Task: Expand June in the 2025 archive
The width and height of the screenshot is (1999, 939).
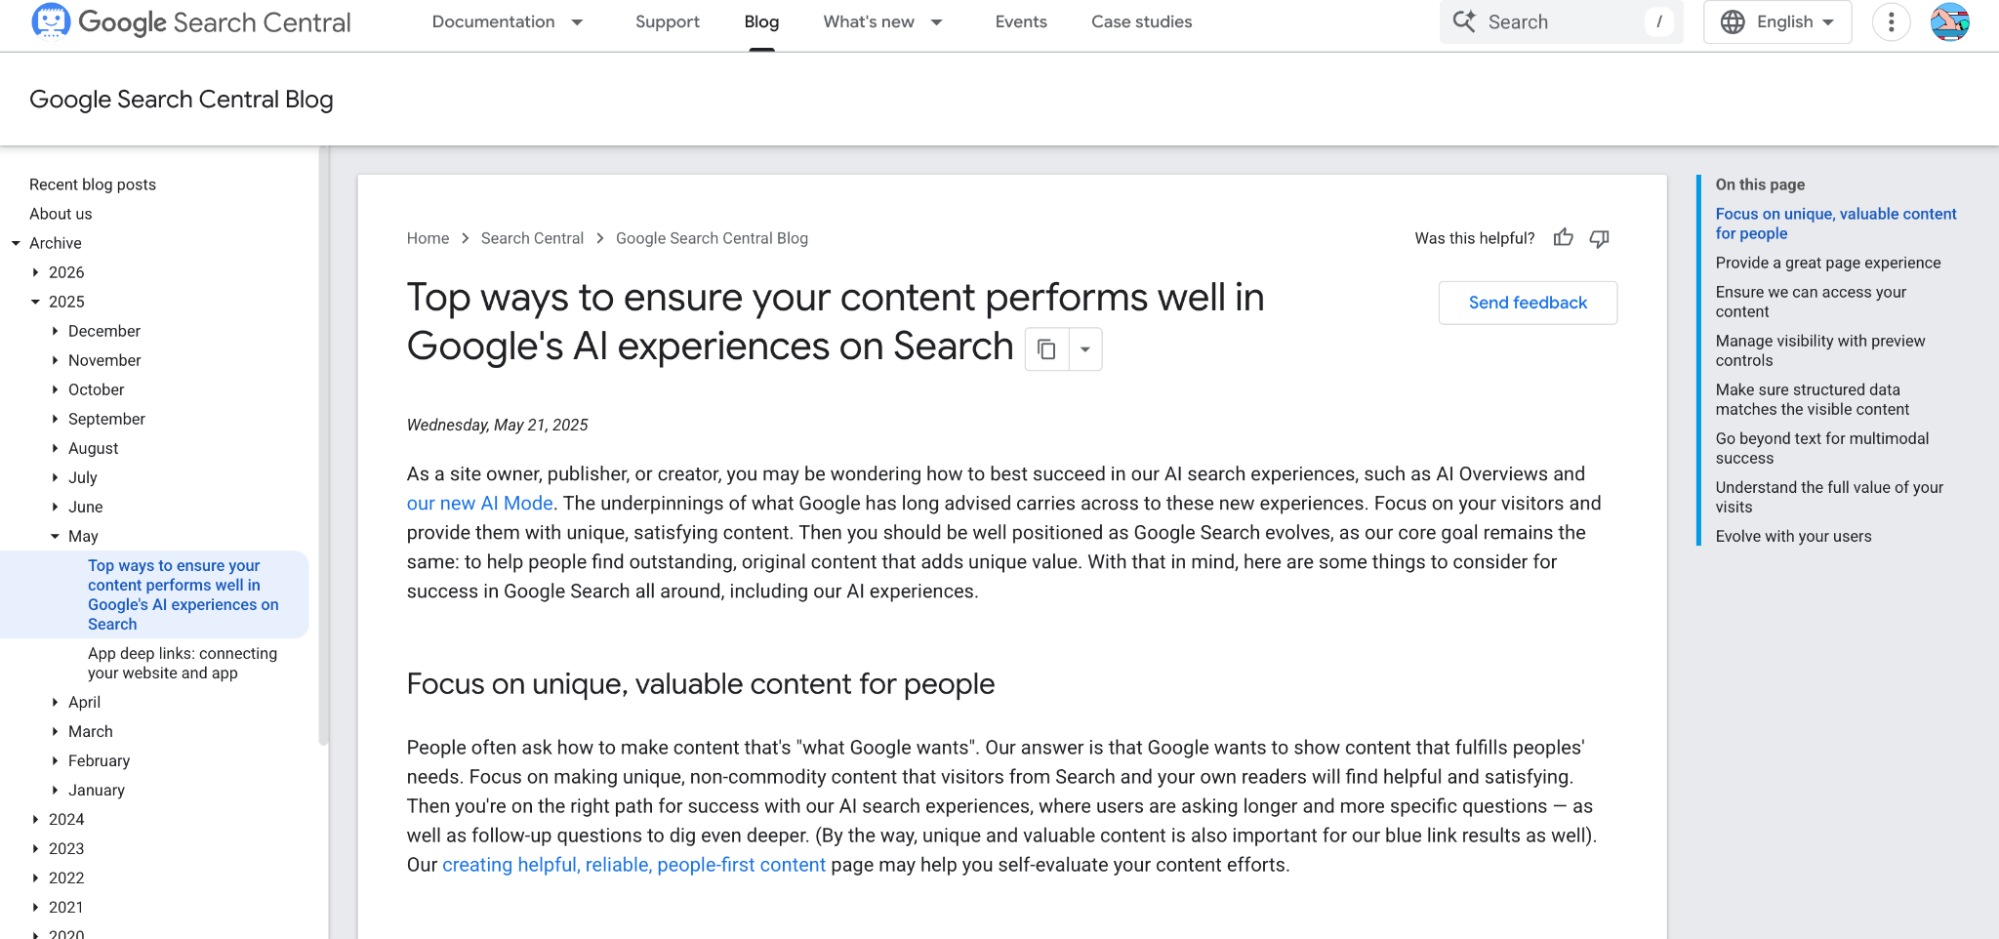Action: point(55,507)
